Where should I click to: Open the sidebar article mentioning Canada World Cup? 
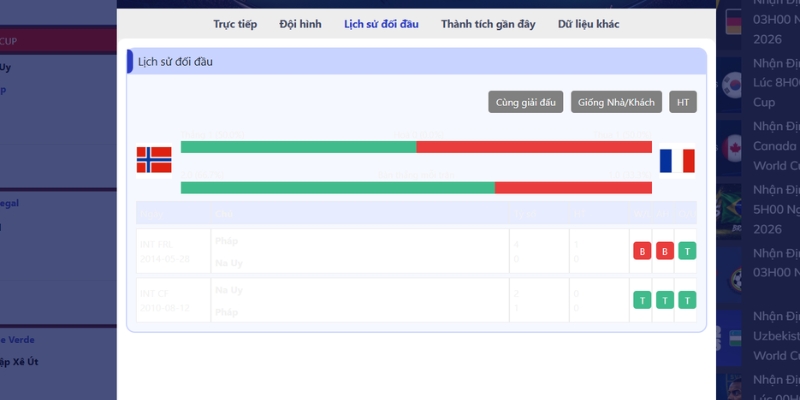coord(777,146)
